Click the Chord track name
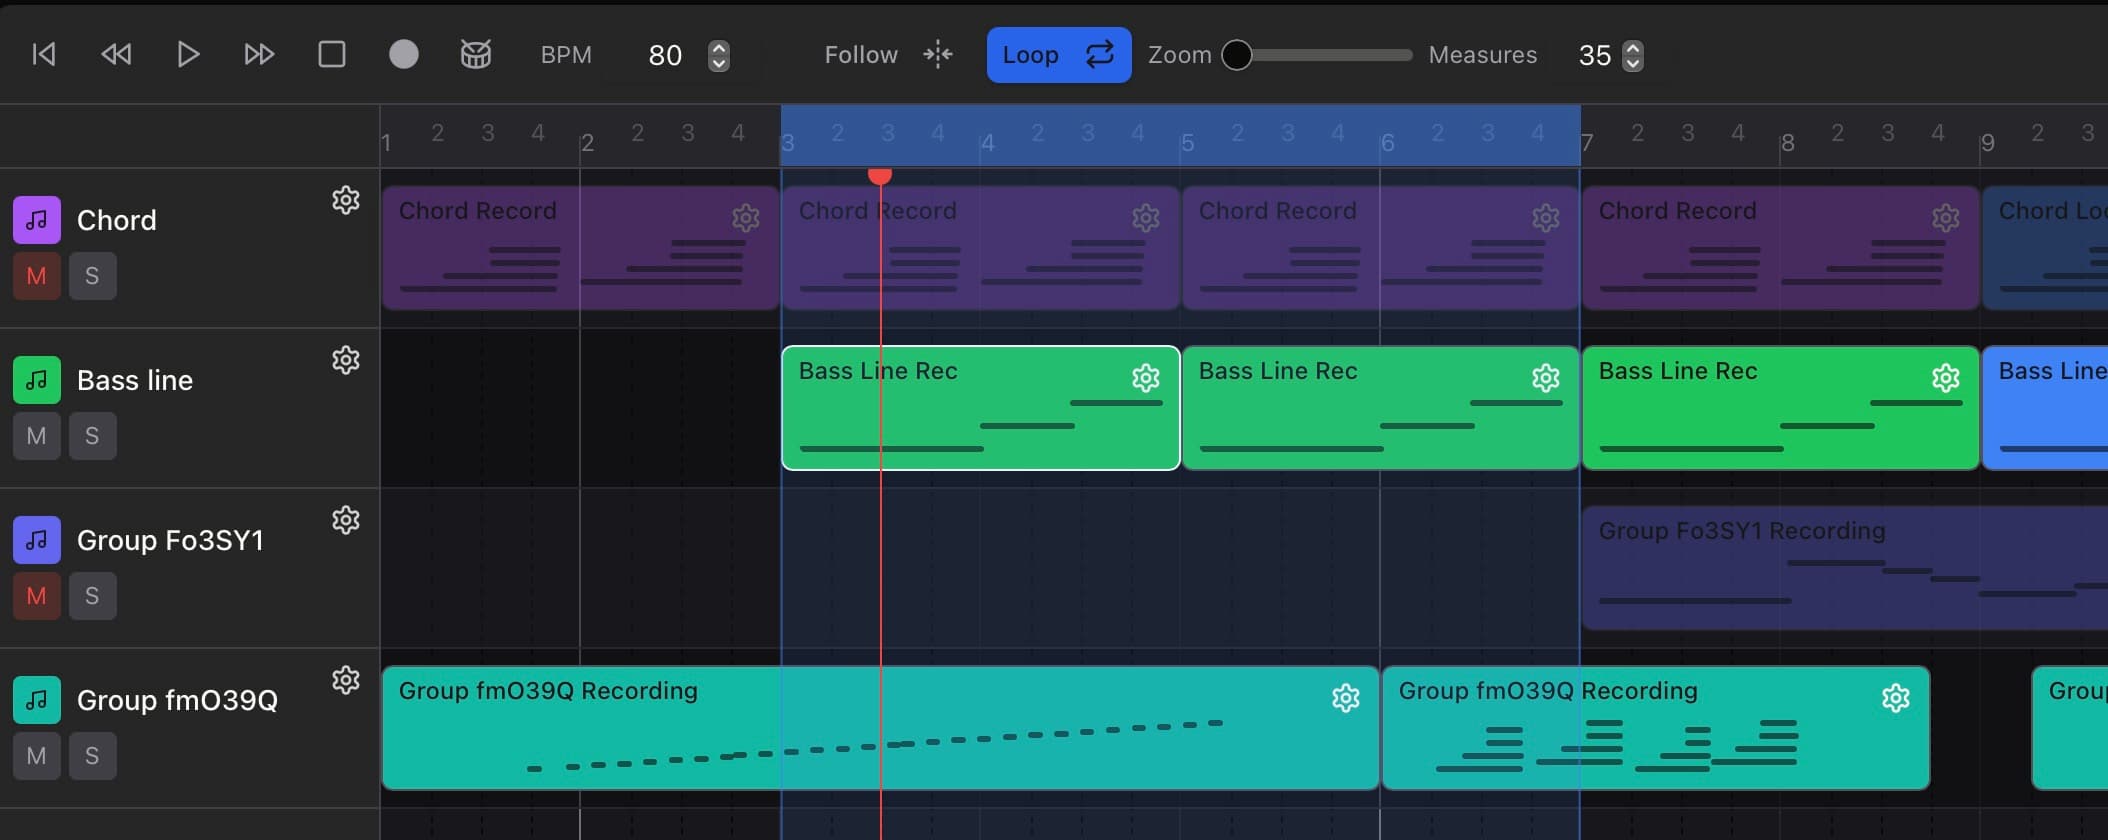The height and width of the screenshot is (840, 2108). coord(117,220)
